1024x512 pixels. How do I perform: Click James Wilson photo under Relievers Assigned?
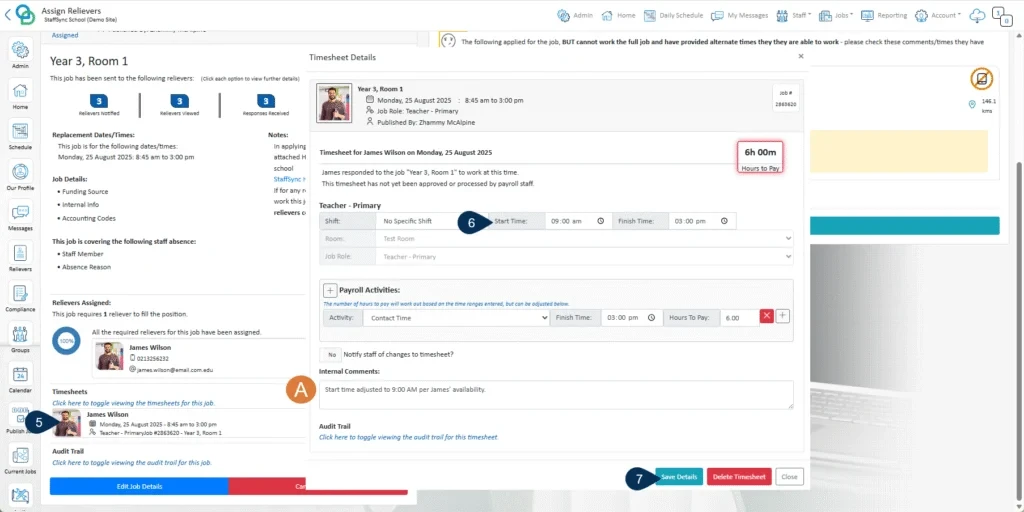(x=109, y=357)
